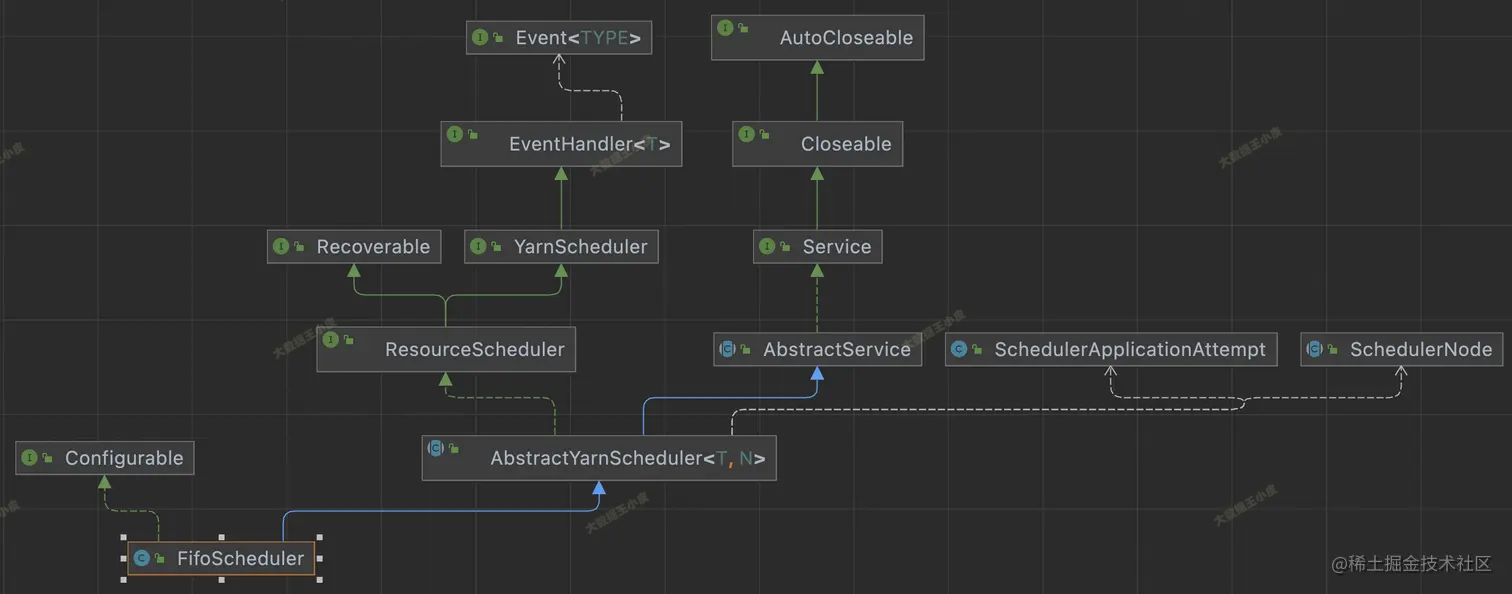Click interface icon on EventHandler<T> node
Viewport: 1512px width, 594px height.
[x=455, y=134]
